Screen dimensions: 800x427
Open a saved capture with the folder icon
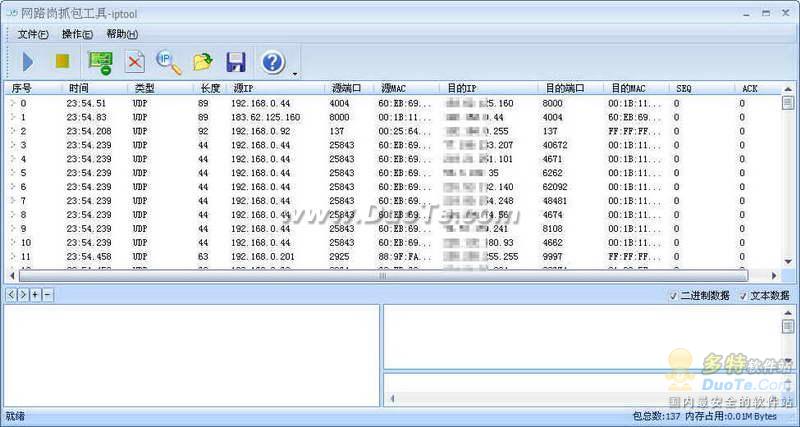click(x=203, y=62)
